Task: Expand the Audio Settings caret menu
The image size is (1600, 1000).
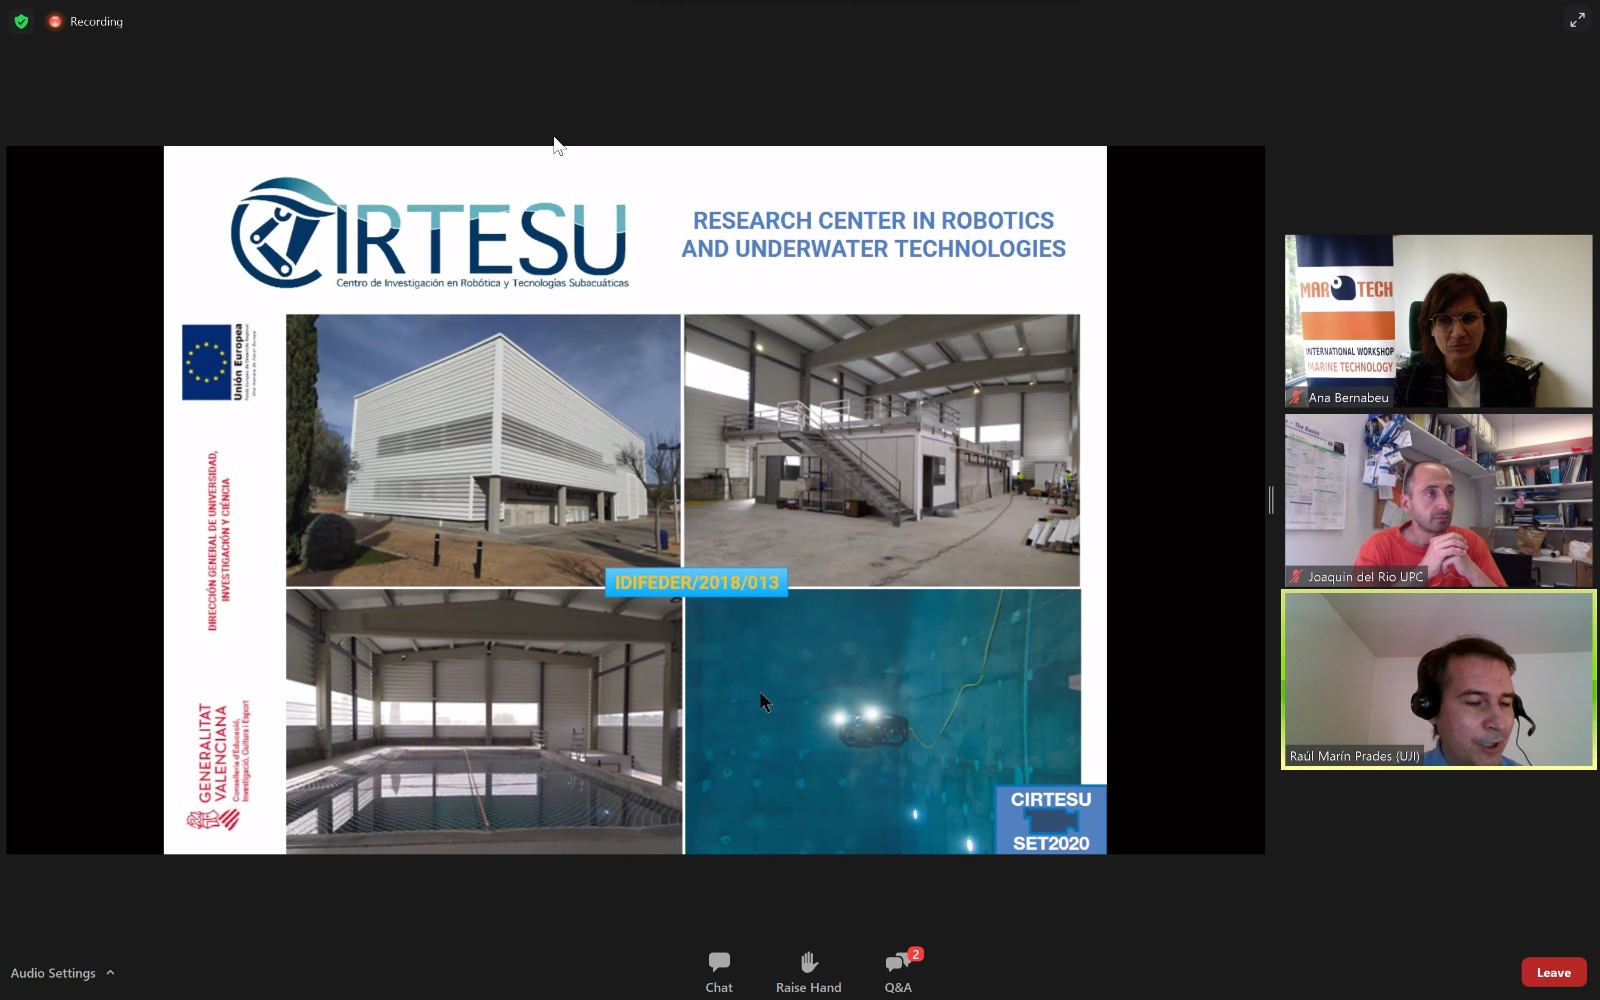Action: [110, 973]
